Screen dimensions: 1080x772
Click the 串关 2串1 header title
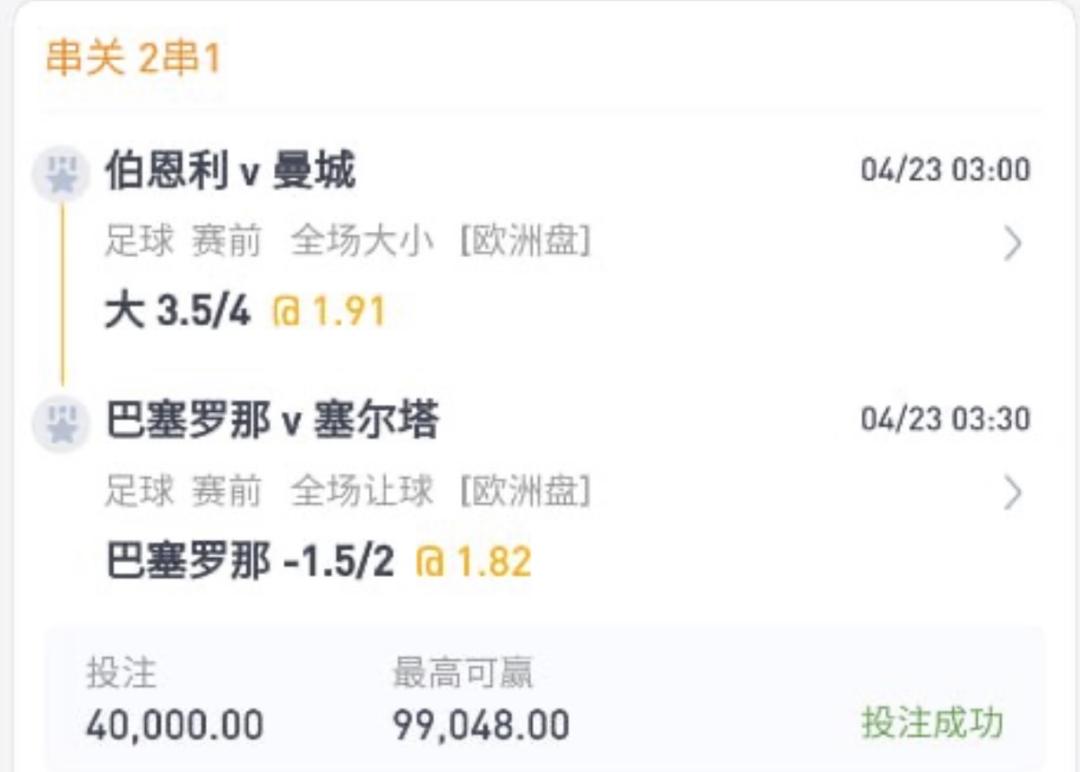(x=133, y=59)
